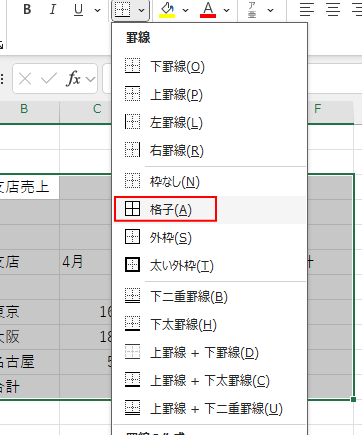Apply the yellow fill color
Screen dimensions: 362x435
(167, 10)
